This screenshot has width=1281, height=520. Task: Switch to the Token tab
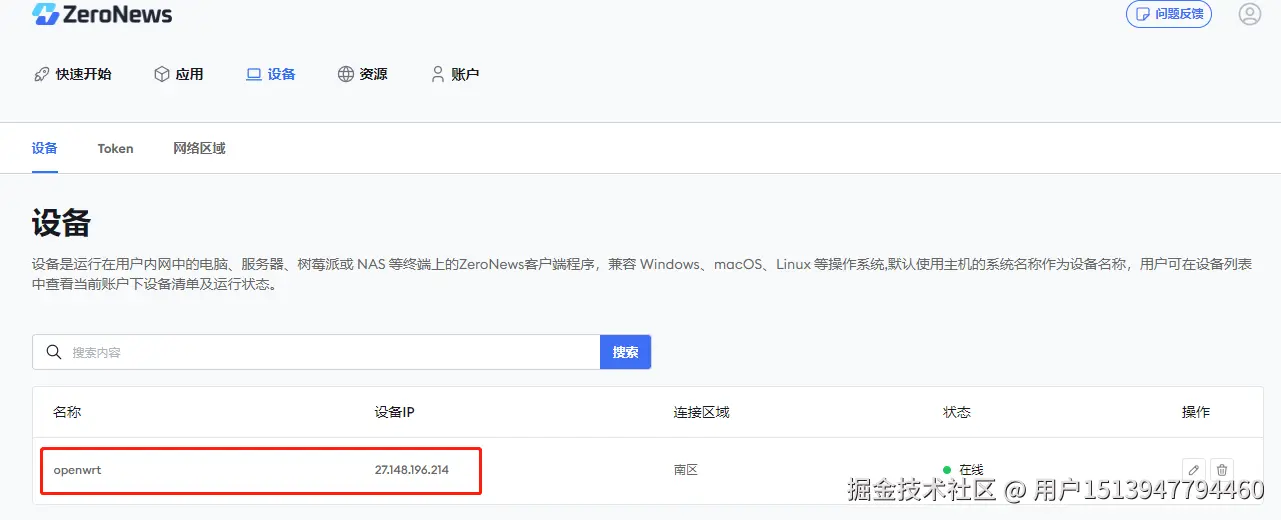[x=115, y=148]
